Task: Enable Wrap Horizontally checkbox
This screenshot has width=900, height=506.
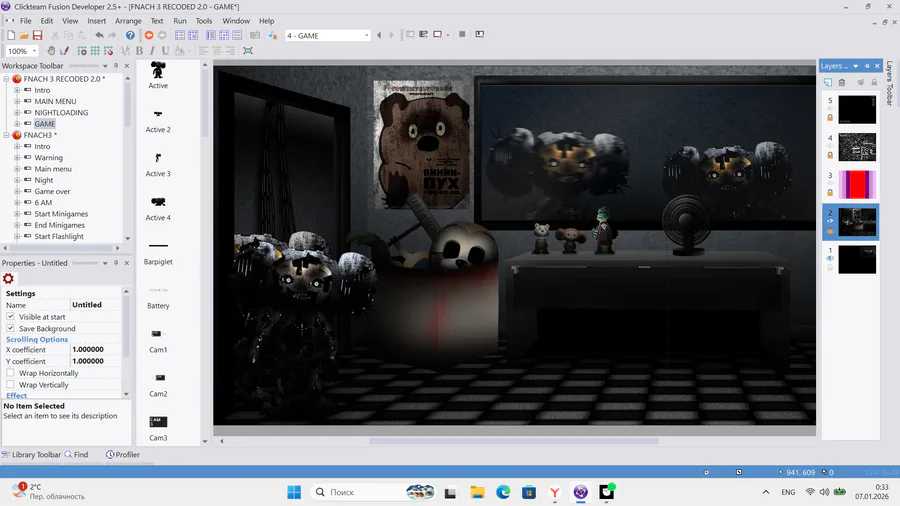Action: pos(10,373)
